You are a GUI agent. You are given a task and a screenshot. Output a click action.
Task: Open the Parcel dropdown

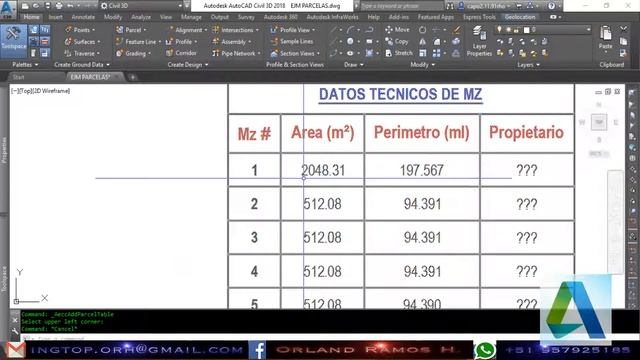(x=131, y=30)
